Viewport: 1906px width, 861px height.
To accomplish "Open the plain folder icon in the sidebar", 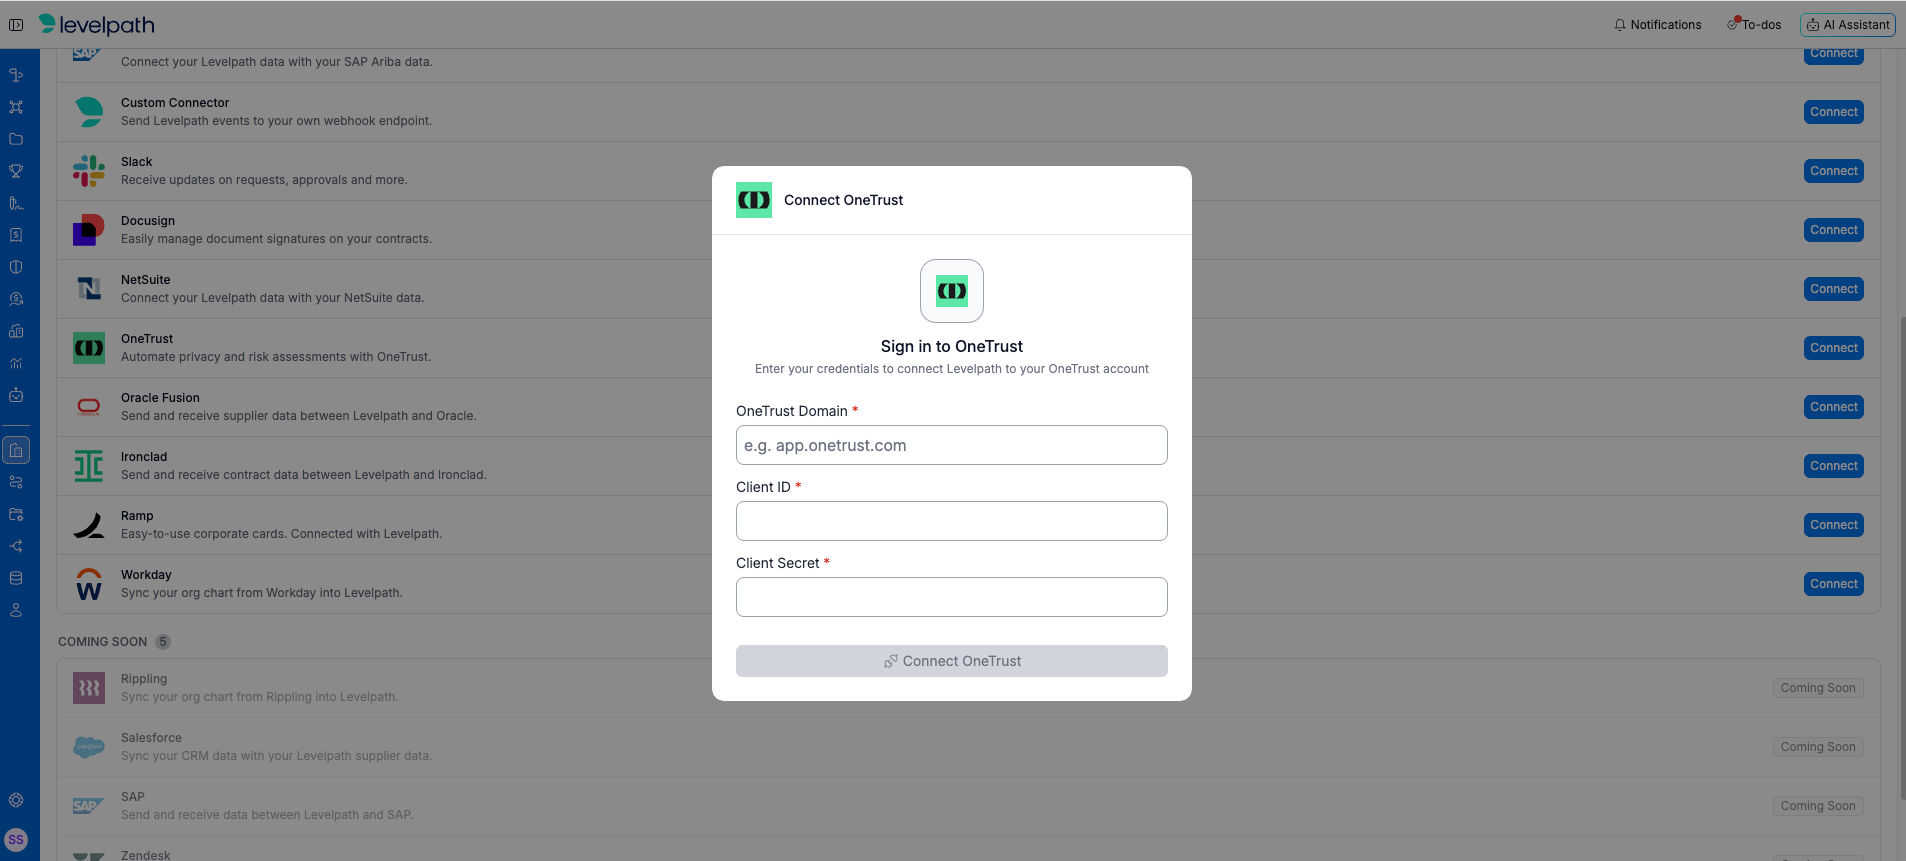I will point(16,139).
